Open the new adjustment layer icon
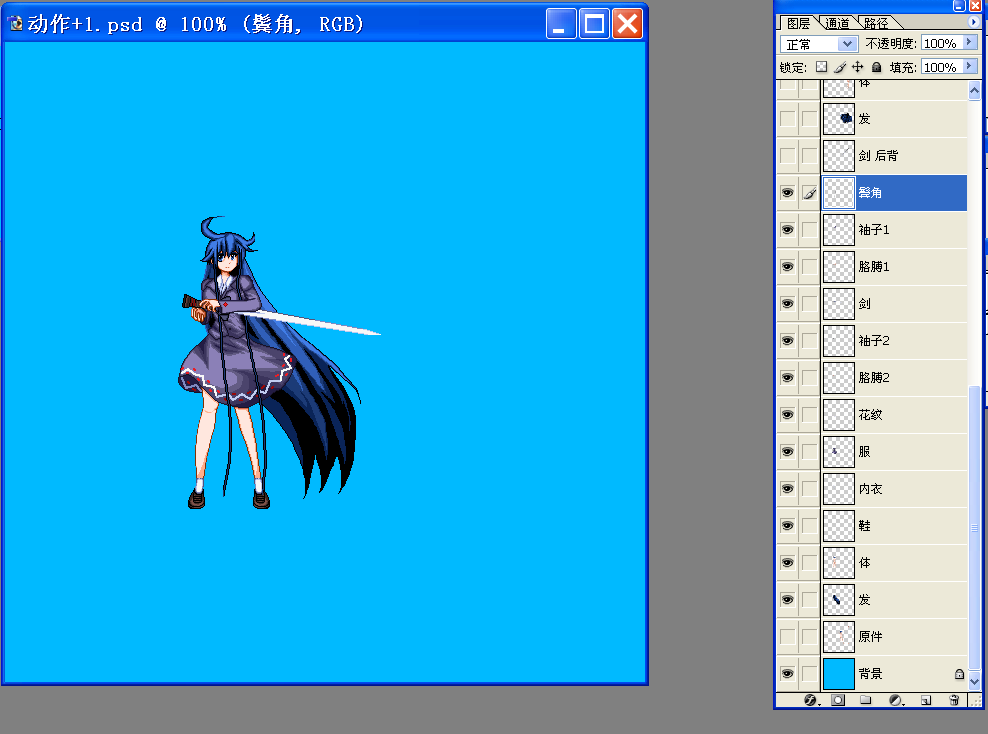Viewport: 988px width, 734px height. click(x=895, y=700)
